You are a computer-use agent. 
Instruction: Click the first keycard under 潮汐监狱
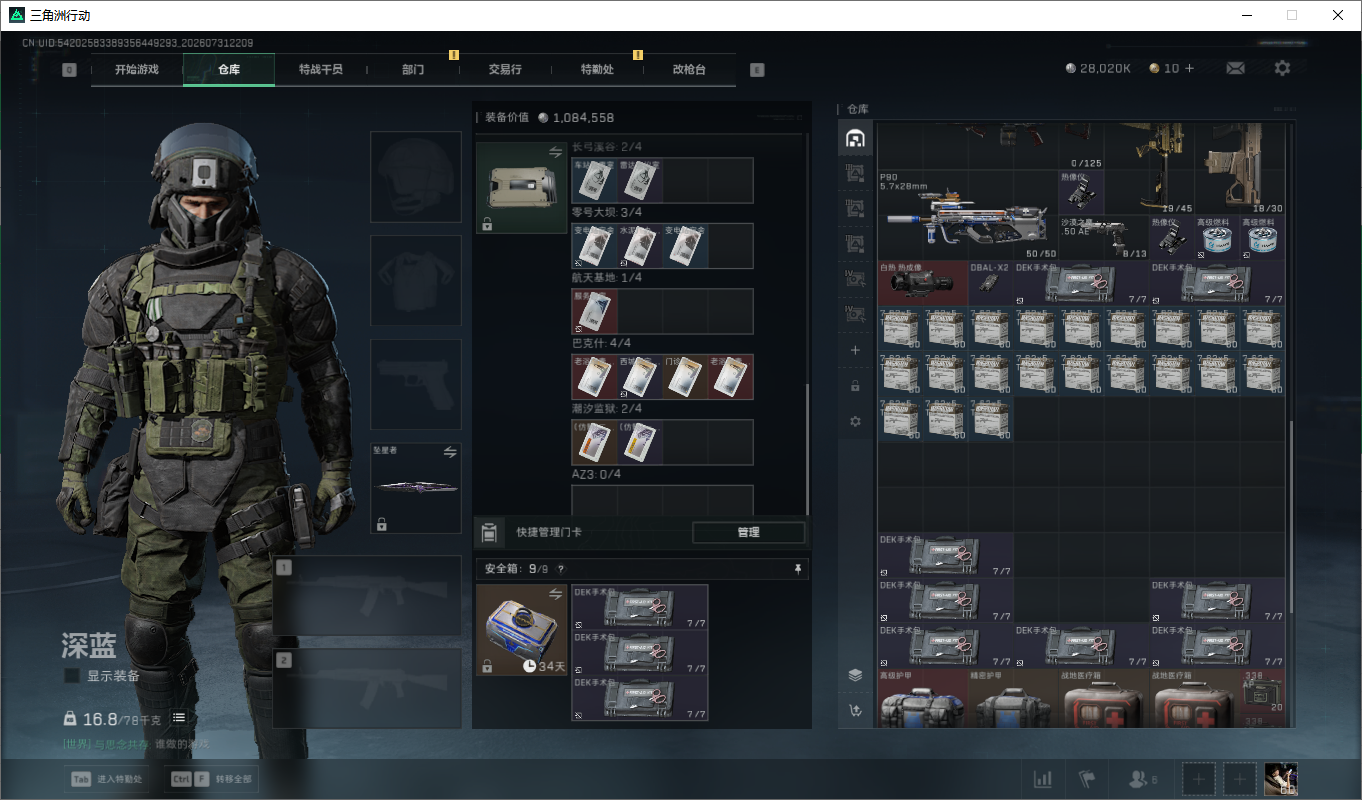[x=594, y=442]
